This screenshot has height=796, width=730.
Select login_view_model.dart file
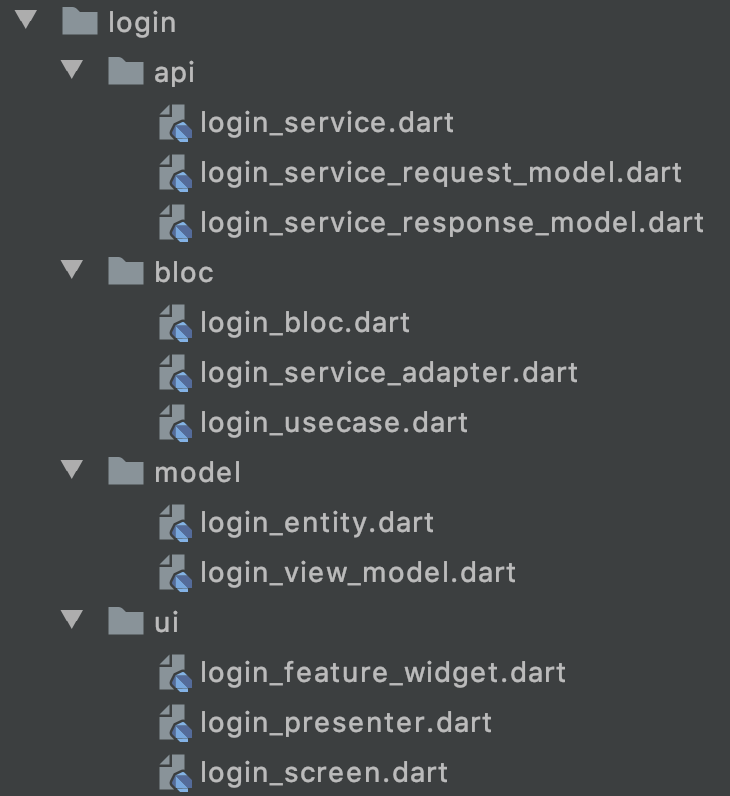pos(358,573)
